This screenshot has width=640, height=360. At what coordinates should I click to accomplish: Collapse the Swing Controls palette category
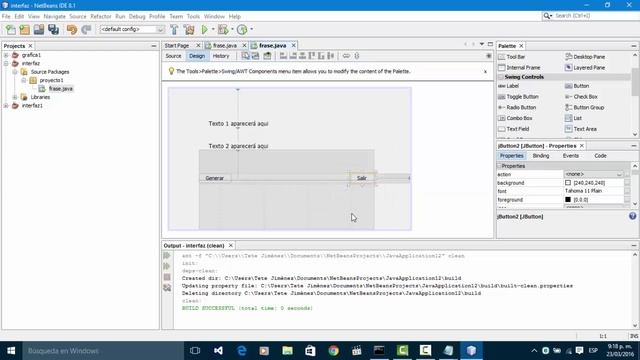click(x=501, y=77)
